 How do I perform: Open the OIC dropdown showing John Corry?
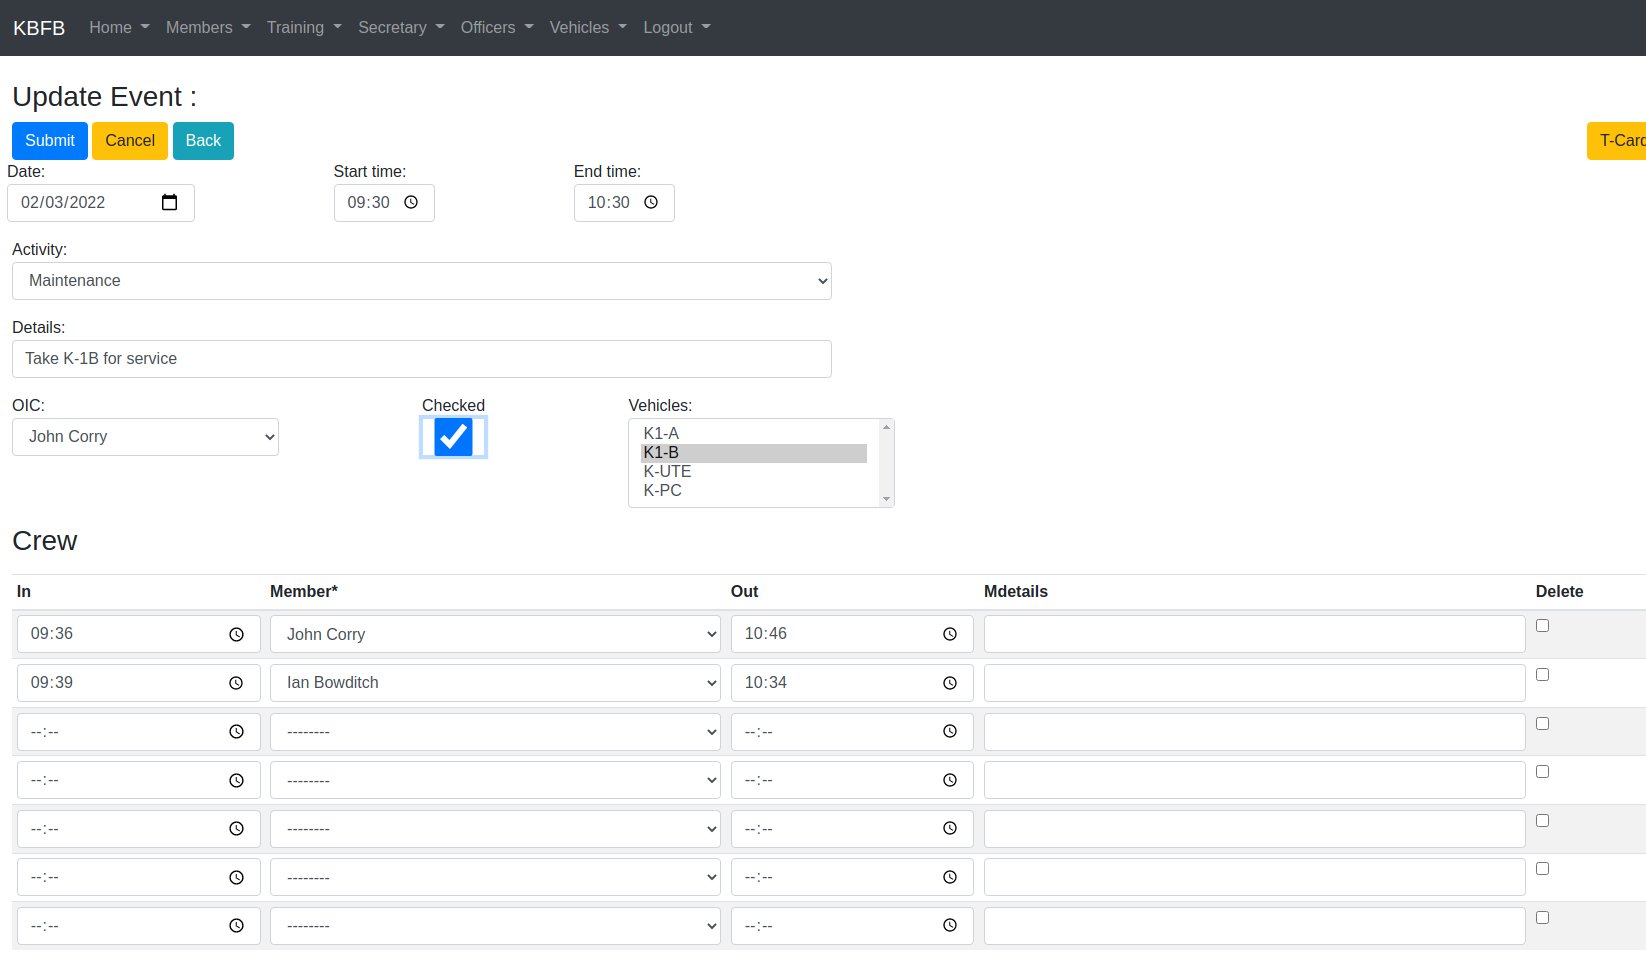(145, 437)
